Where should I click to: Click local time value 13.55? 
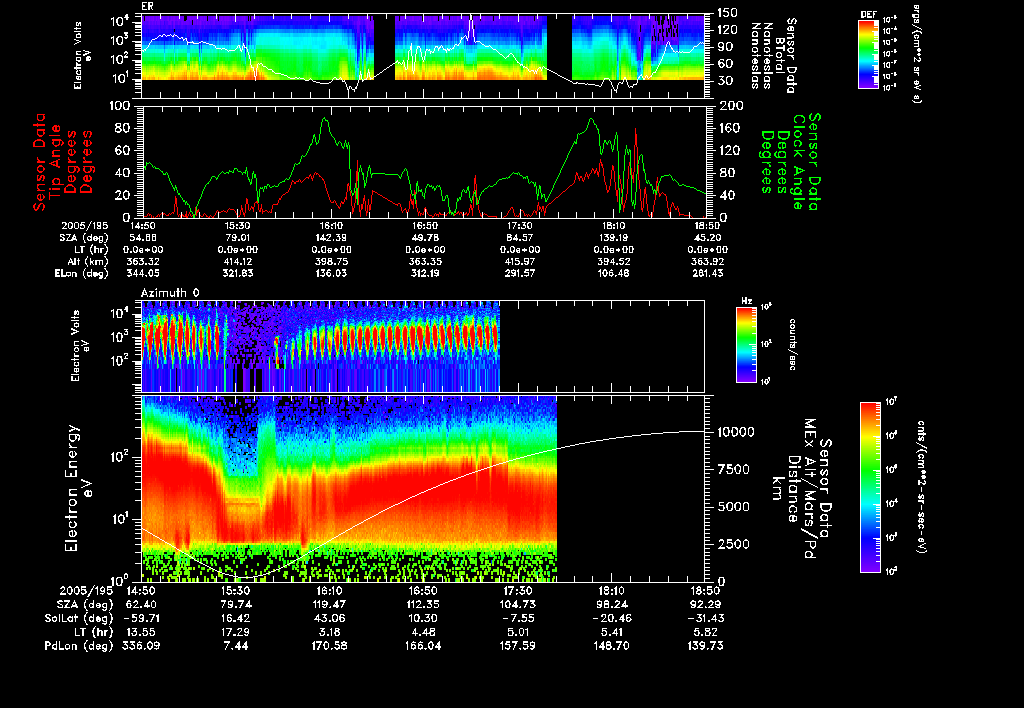(142, 632)
